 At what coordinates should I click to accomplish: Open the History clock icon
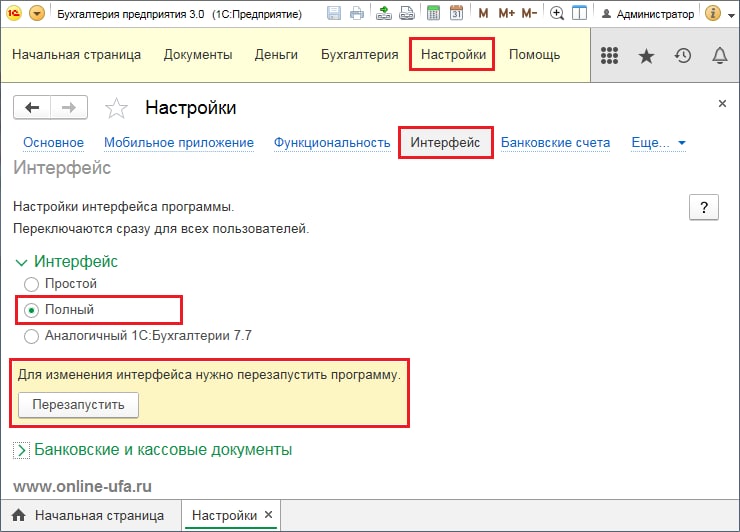point(682,56)
